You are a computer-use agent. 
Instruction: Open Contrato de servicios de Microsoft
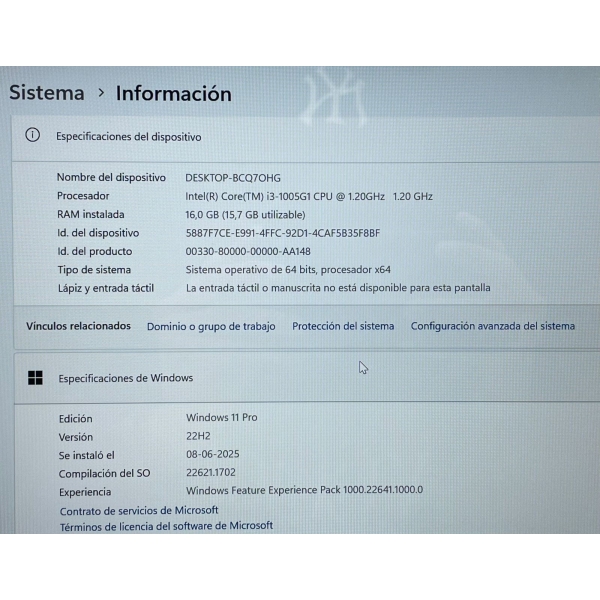coord(139,510)
